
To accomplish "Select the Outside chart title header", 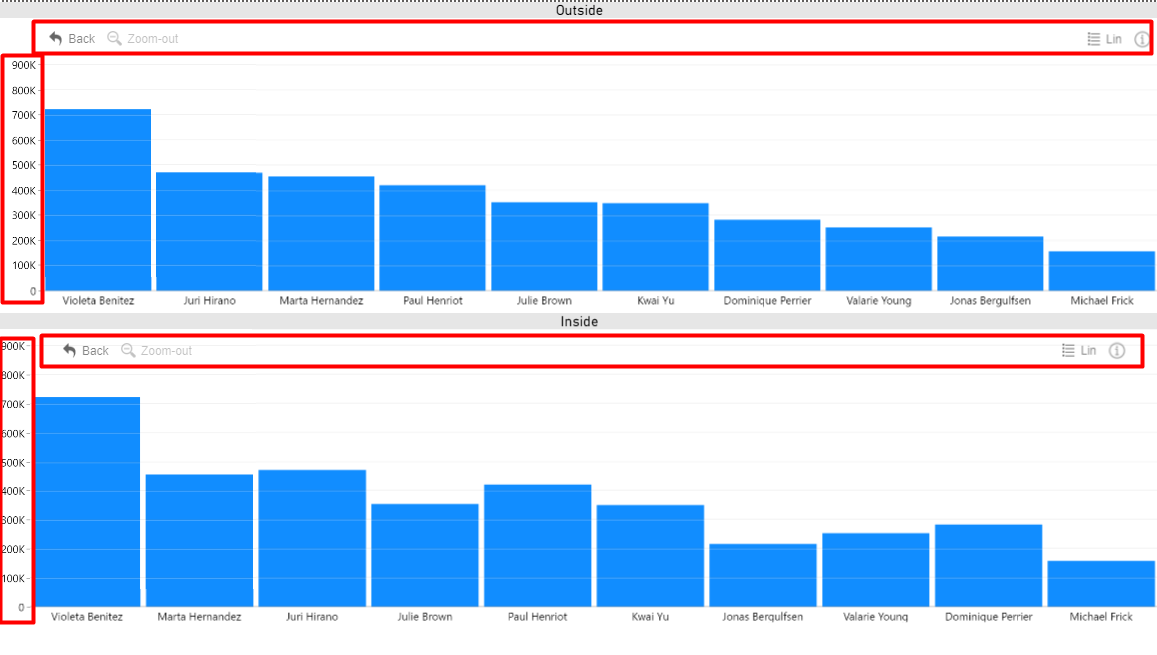I will pyautogui.click(x=579, y=11).
